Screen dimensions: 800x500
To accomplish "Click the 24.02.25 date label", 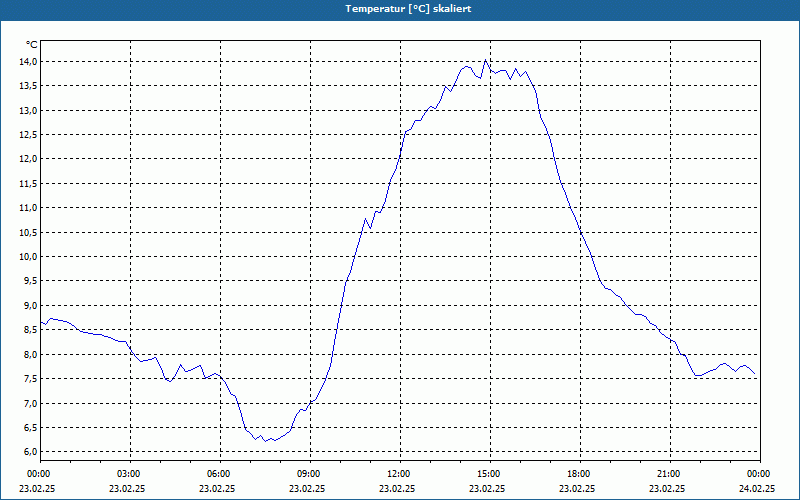I will (x=757, y=488).
